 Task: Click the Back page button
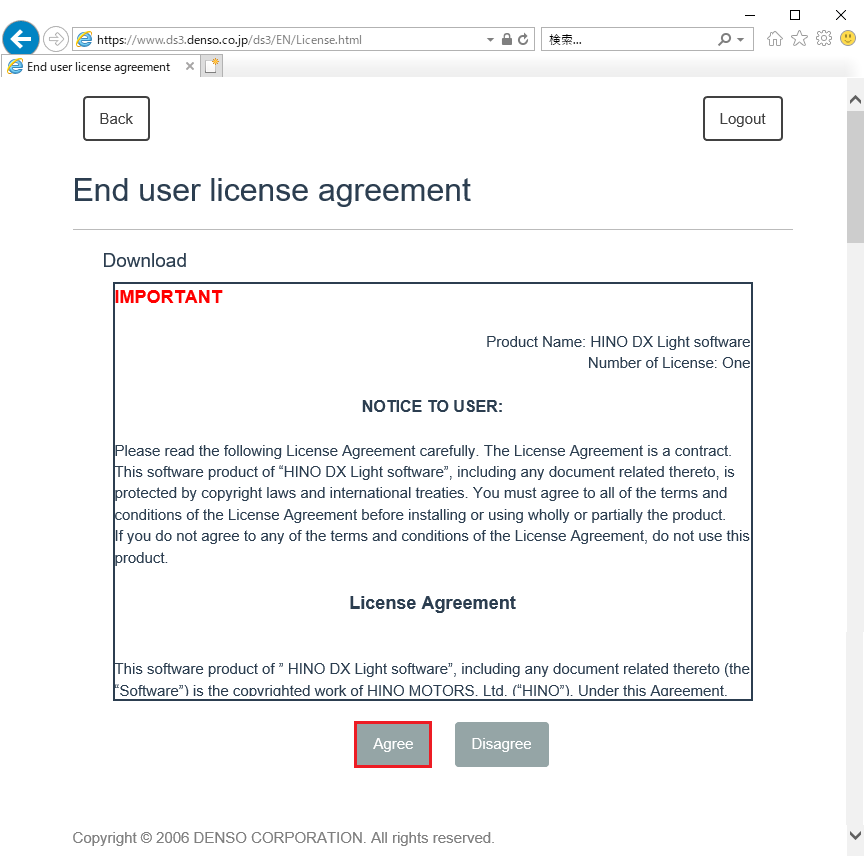116,119
